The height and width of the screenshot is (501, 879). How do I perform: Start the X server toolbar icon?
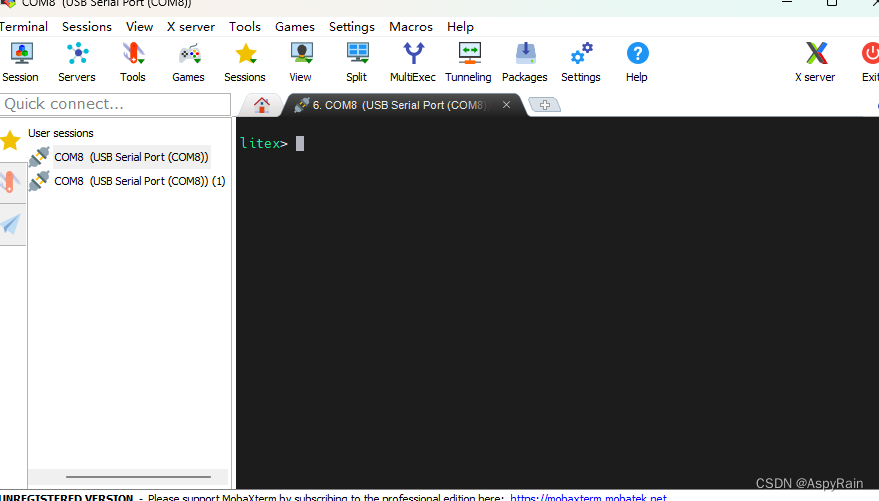(816, 54)
